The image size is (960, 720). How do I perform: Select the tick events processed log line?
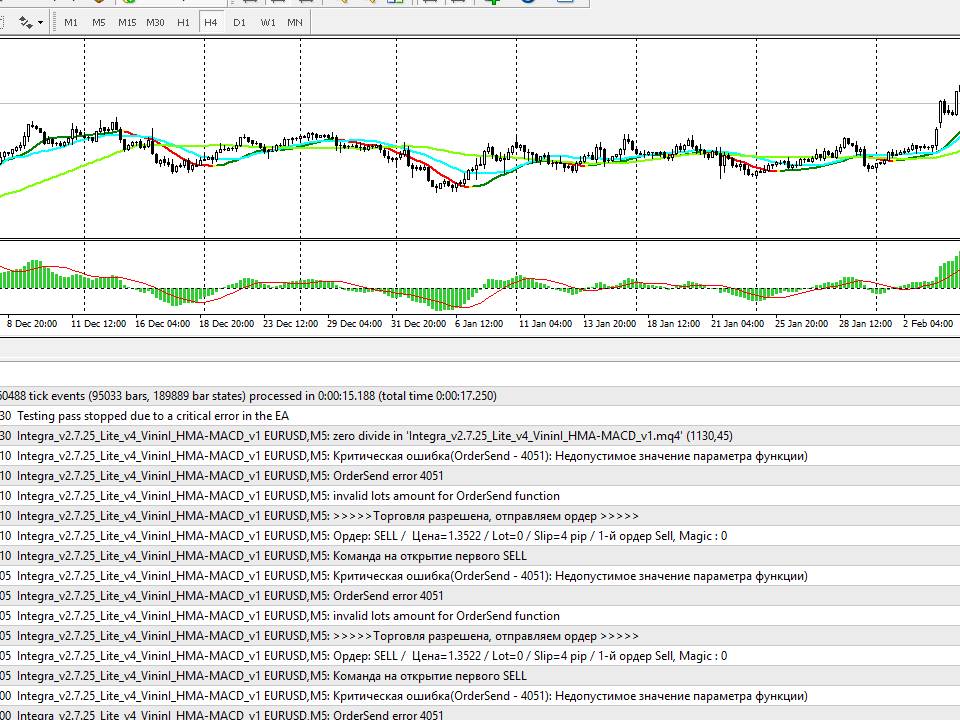(480, 396)
